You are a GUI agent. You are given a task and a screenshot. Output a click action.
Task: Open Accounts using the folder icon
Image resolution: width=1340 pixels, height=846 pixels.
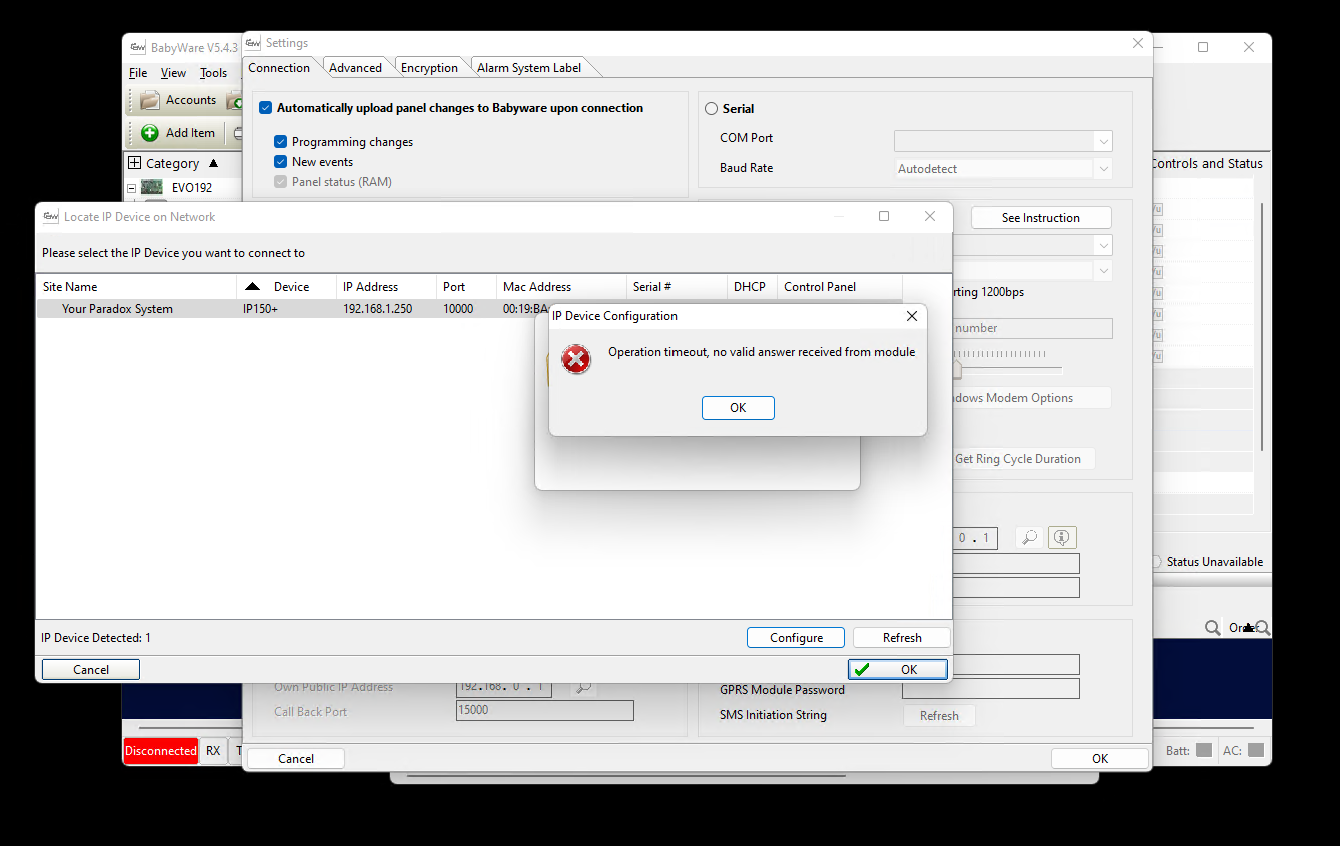pyautogui.click(x=148, y=100)
